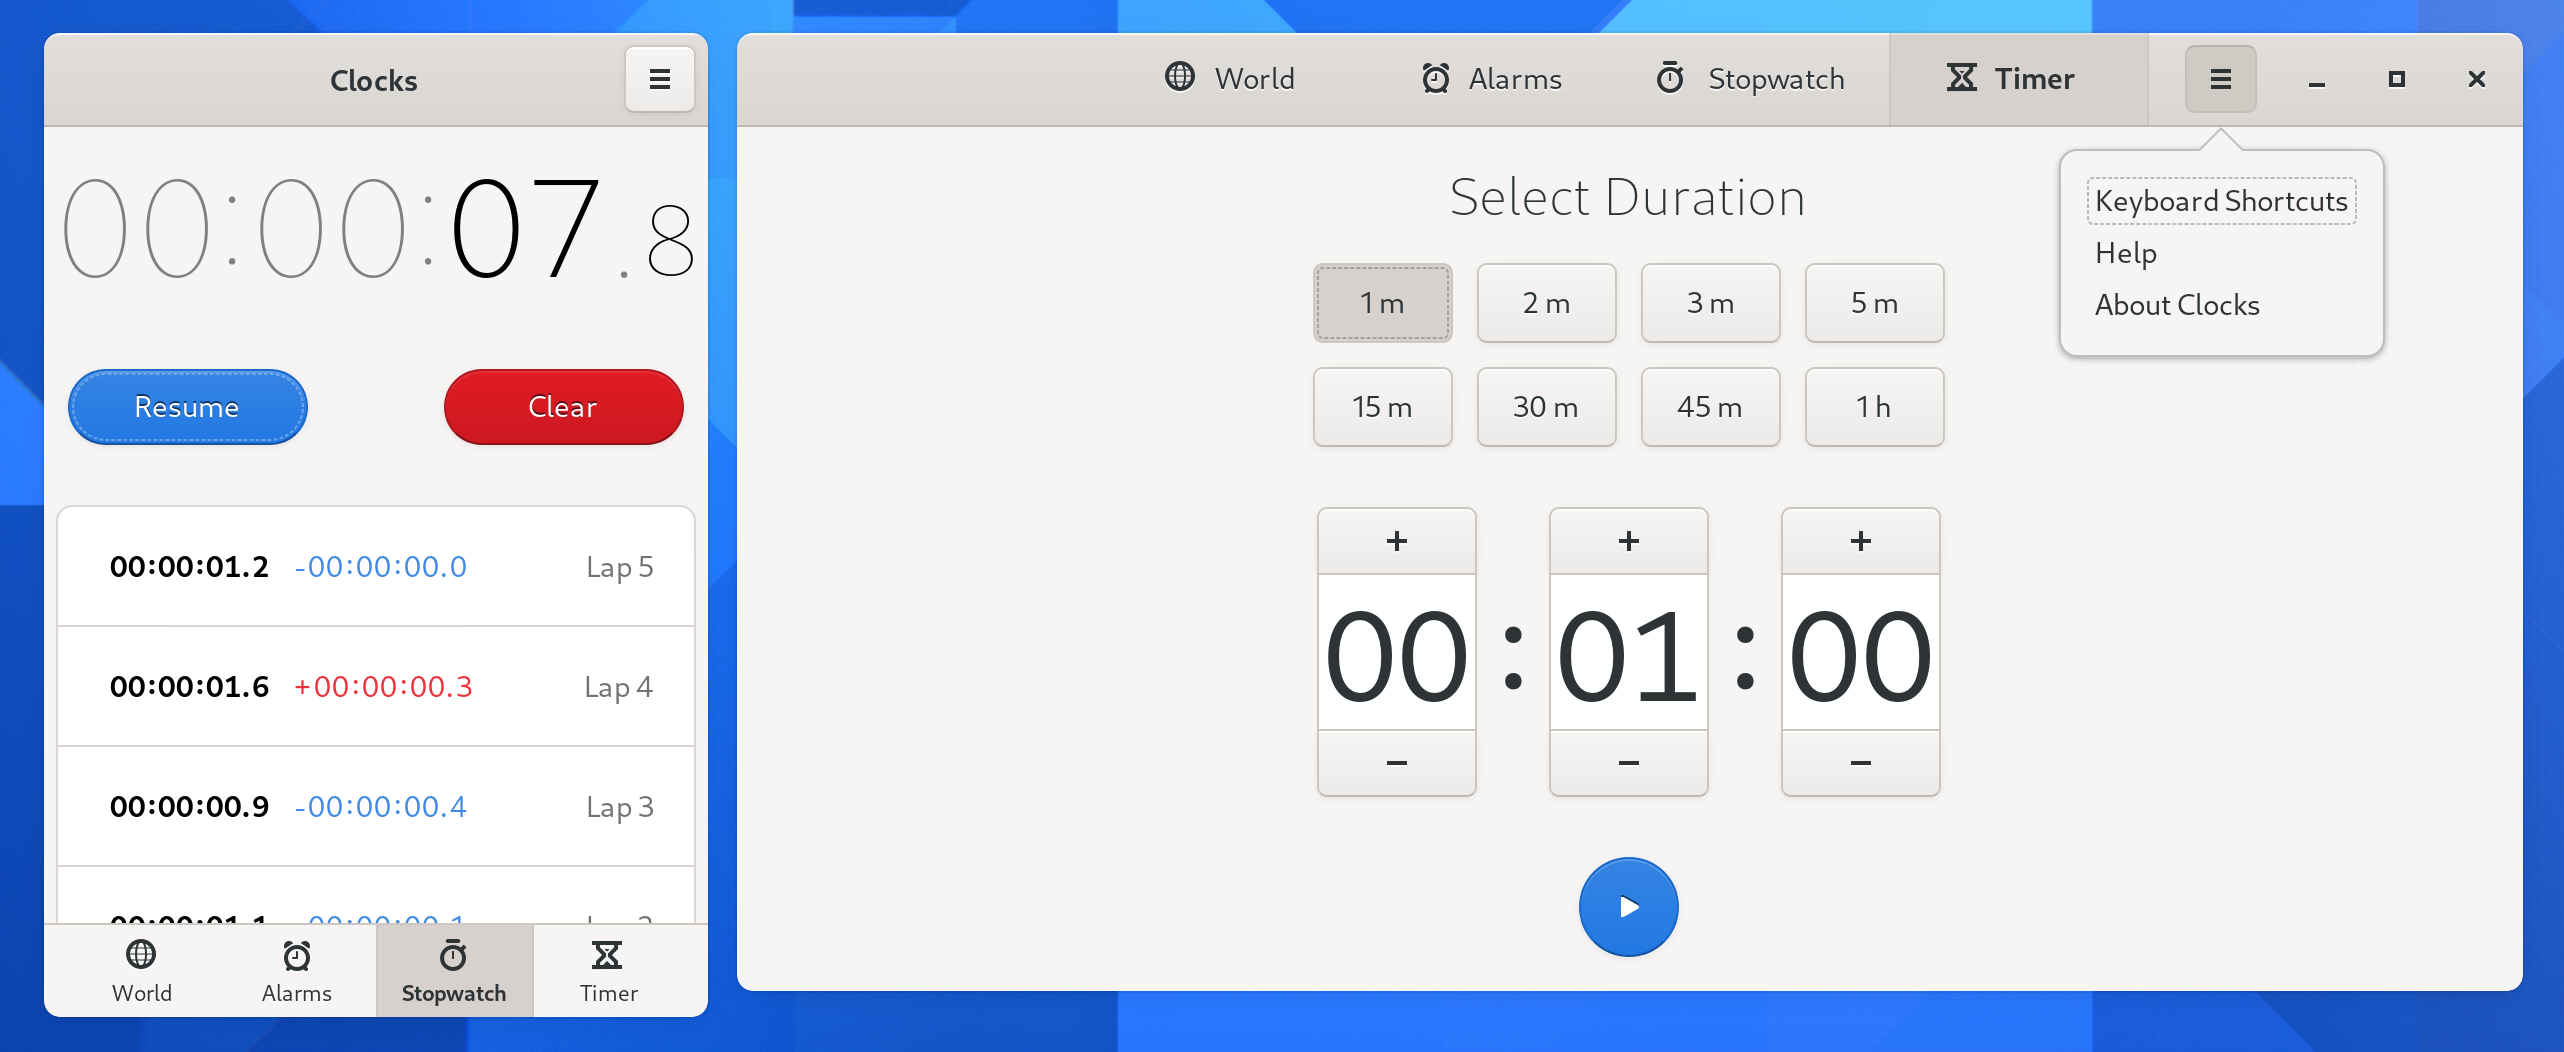Viewport: 2564px width, 1052px height.
Task: Select the Lap 4 row in lap list
Action: (x=376, y=687)
